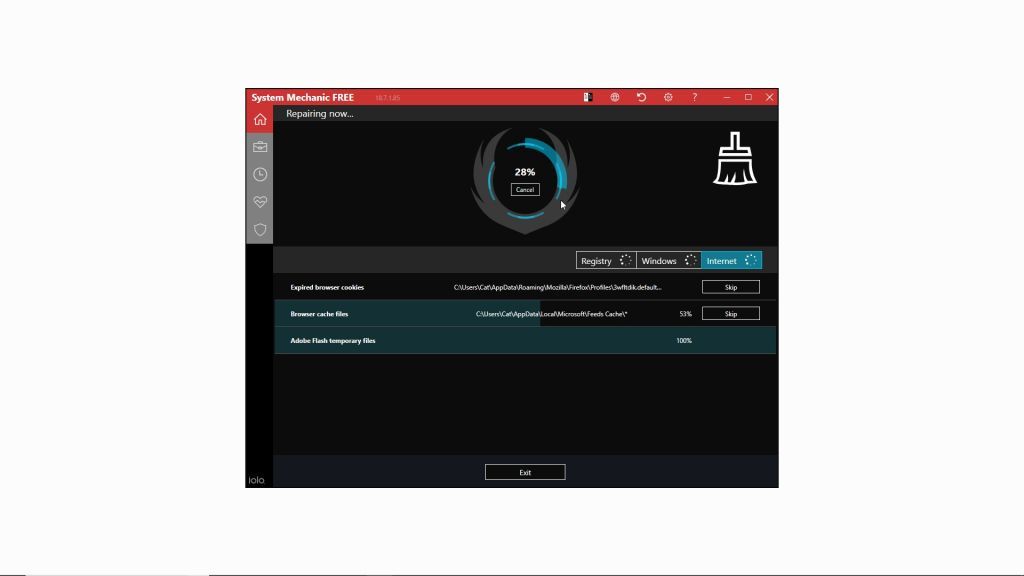Minimize the System Mechanic window
1024x576 pixels.
tap(727, 97)
